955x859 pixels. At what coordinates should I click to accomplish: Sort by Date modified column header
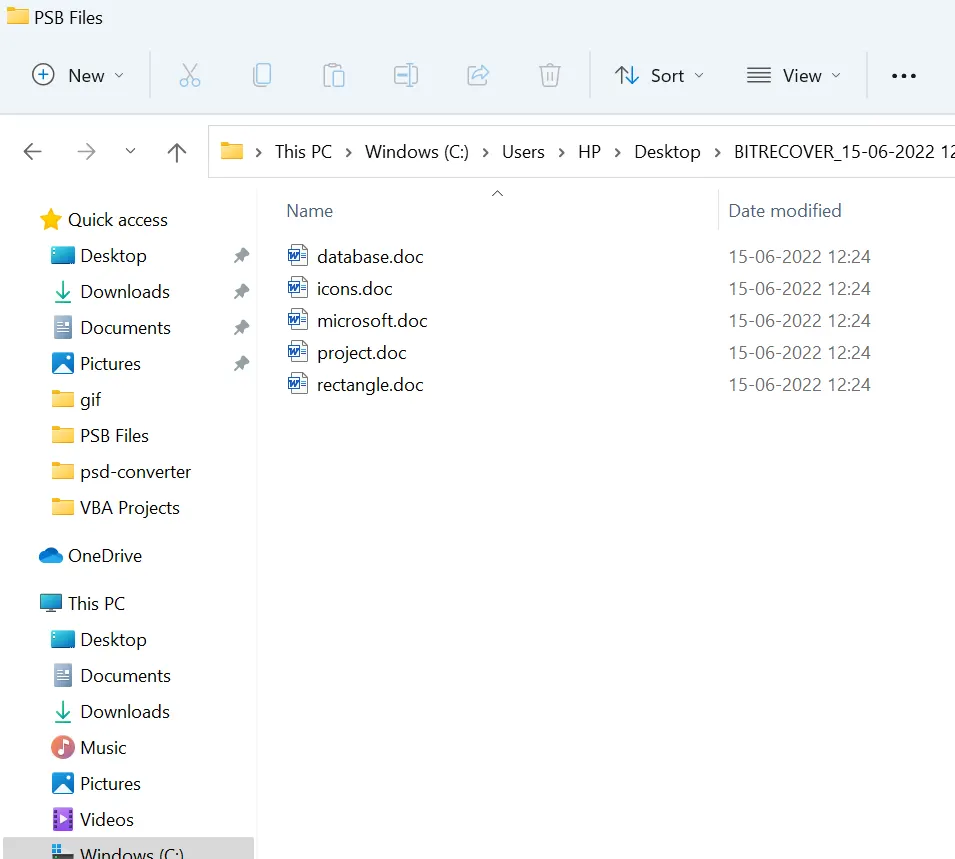click(784, 211)
